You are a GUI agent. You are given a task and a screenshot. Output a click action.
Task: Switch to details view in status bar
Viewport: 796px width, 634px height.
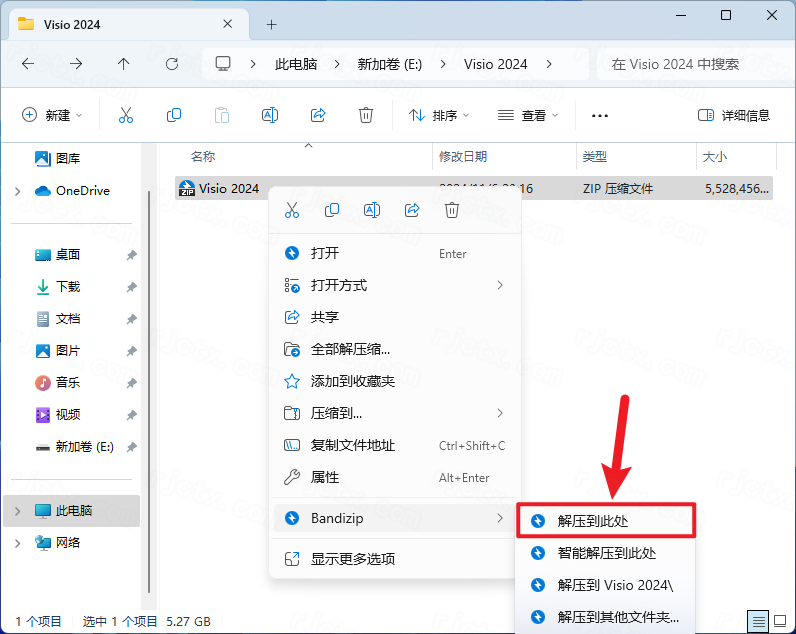point(758,621)
